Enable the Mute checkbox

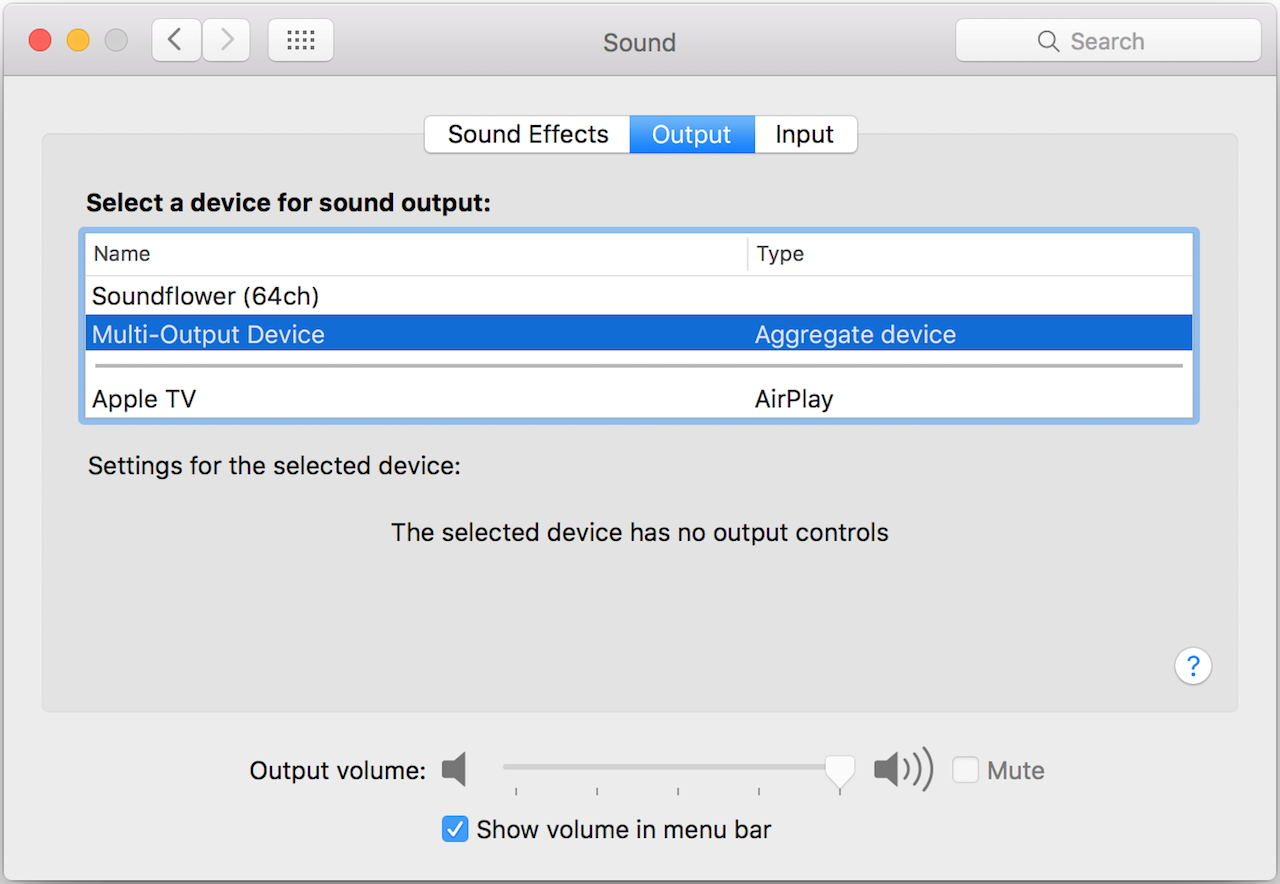tap(965, 770)
